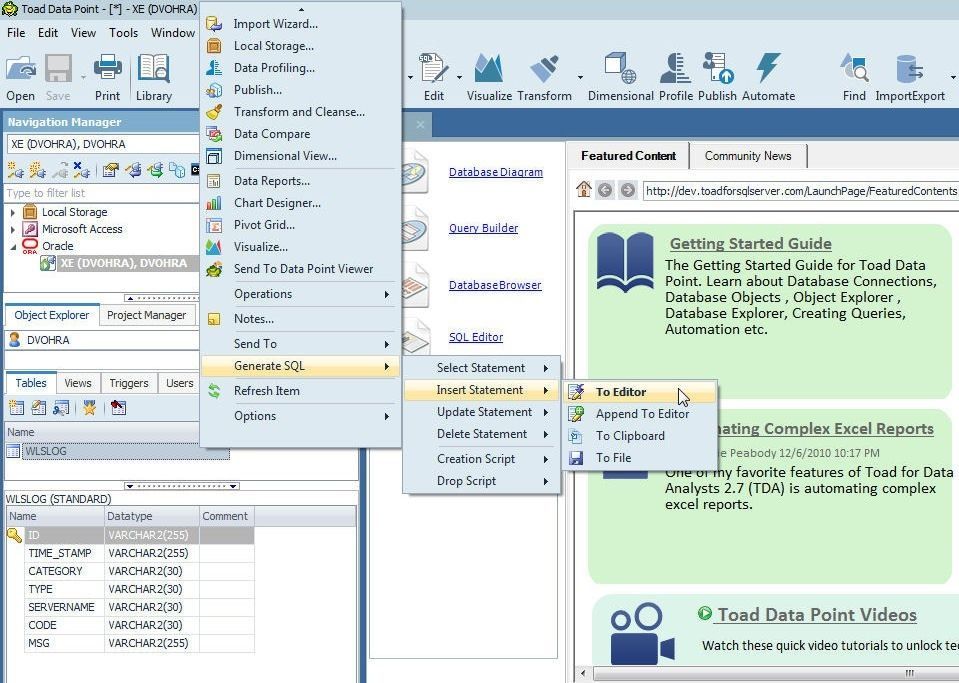959x683 pixels.
Task: Open the Toad Data Point Videos link
Action: coord(817,615)
